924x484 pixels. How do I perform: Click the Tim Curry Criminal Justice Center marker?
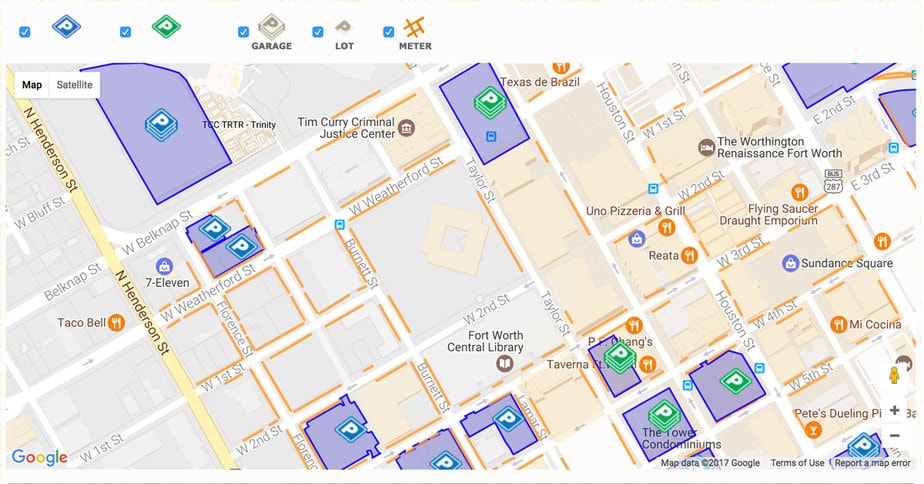[x=406, y=128]
